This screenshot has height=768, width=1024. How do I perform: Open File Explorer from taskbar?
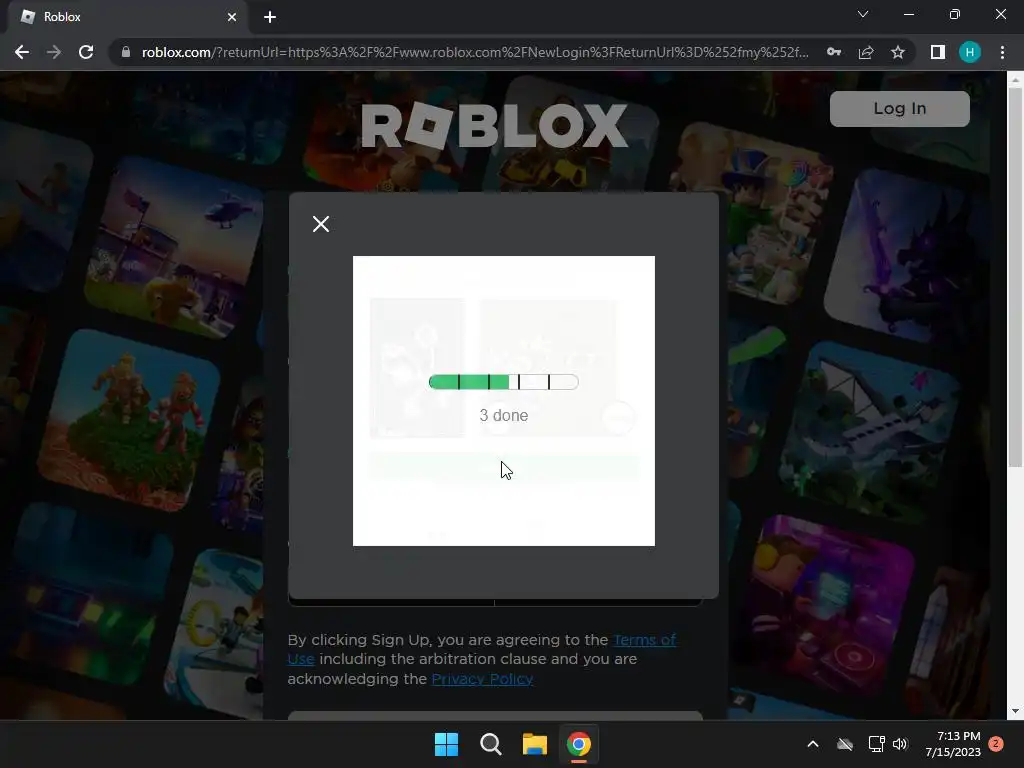(x=535, y=744)
